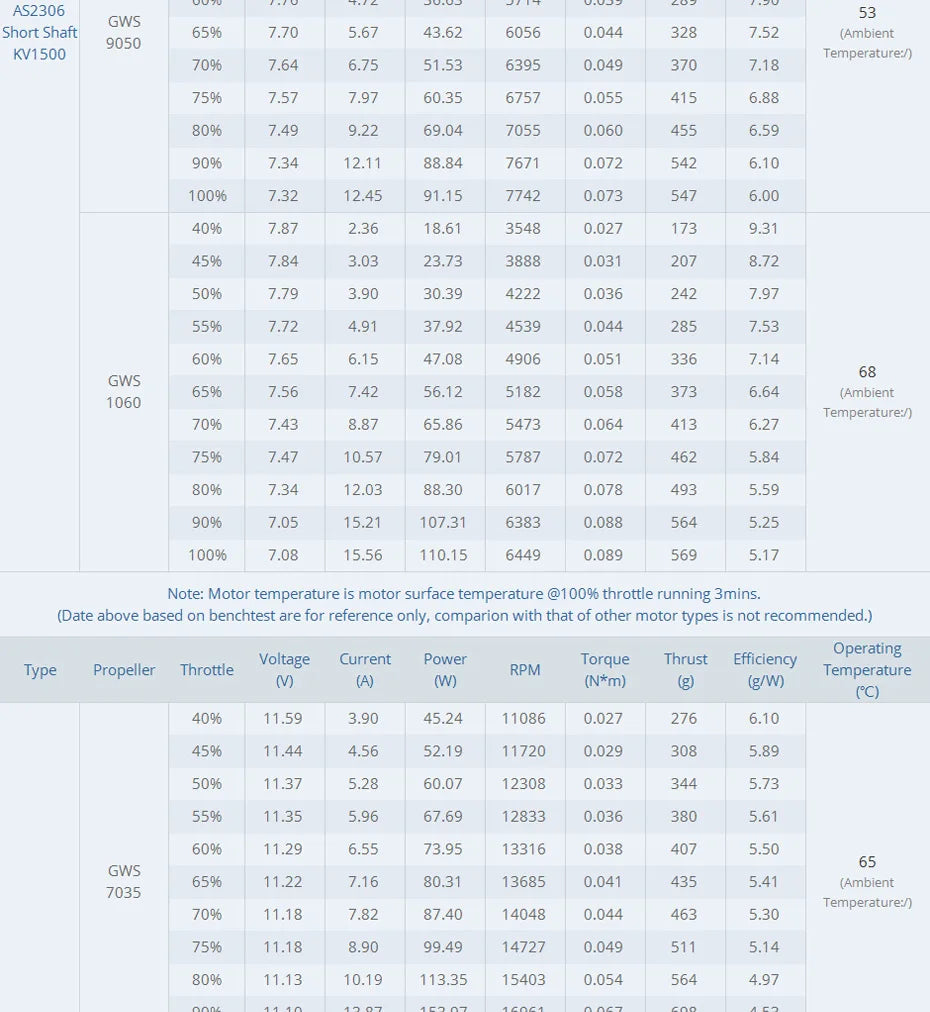Click the AS2306 Short Shaft KV1500 label
This screenshot has height=1012, width=930.
click(x=40, y=33)
